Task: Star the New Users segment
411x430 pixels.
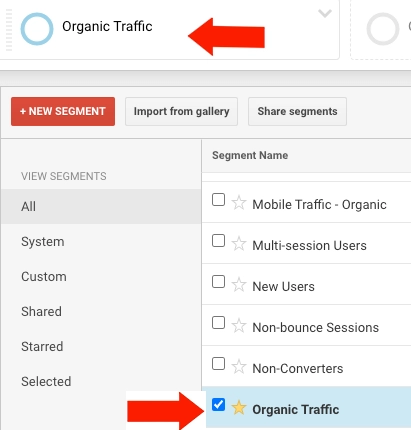Action: click(x=239, y=285)
